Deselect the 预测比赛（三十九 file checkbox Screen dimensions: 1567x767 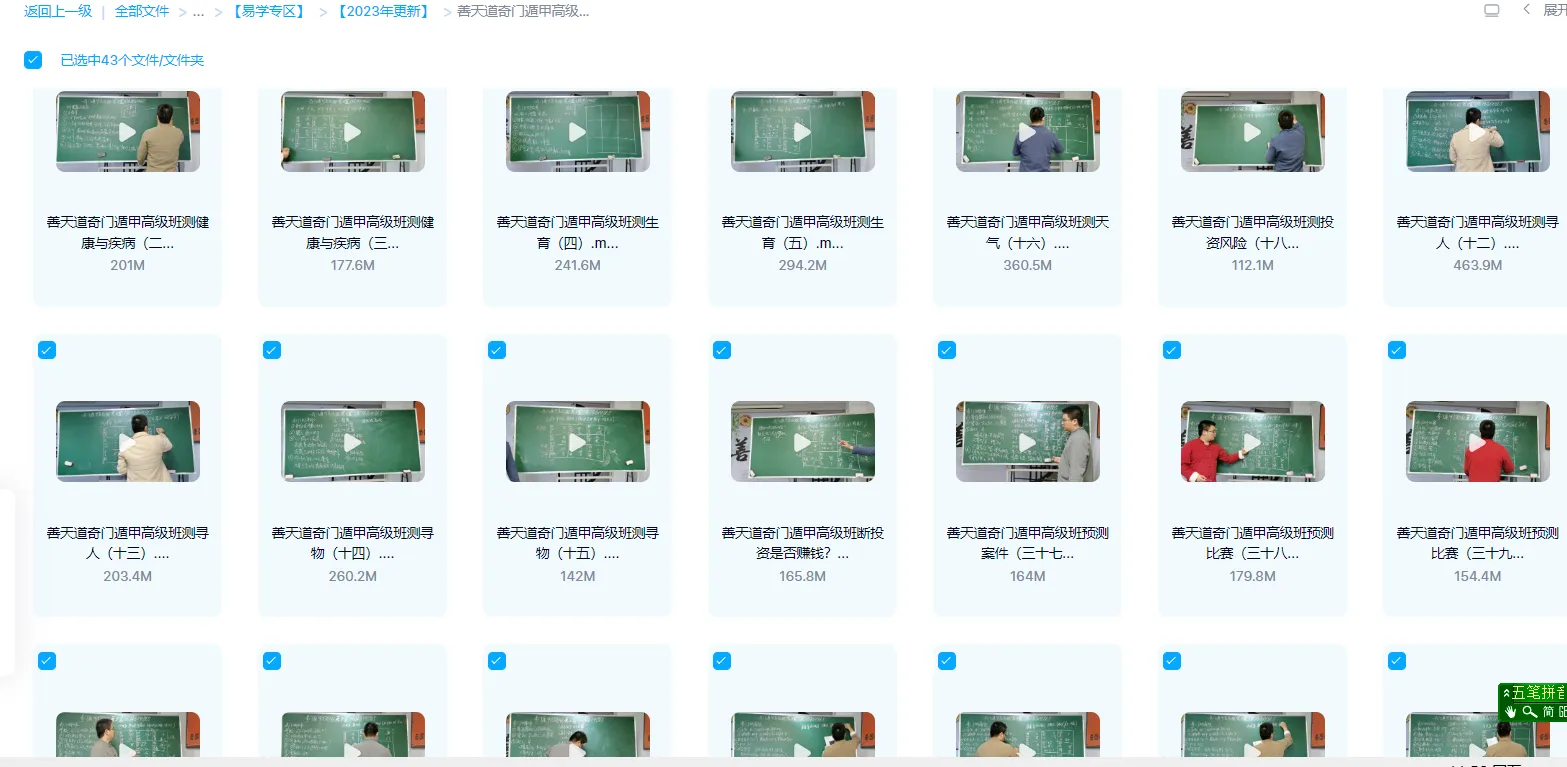click(x=1397, y=350)
